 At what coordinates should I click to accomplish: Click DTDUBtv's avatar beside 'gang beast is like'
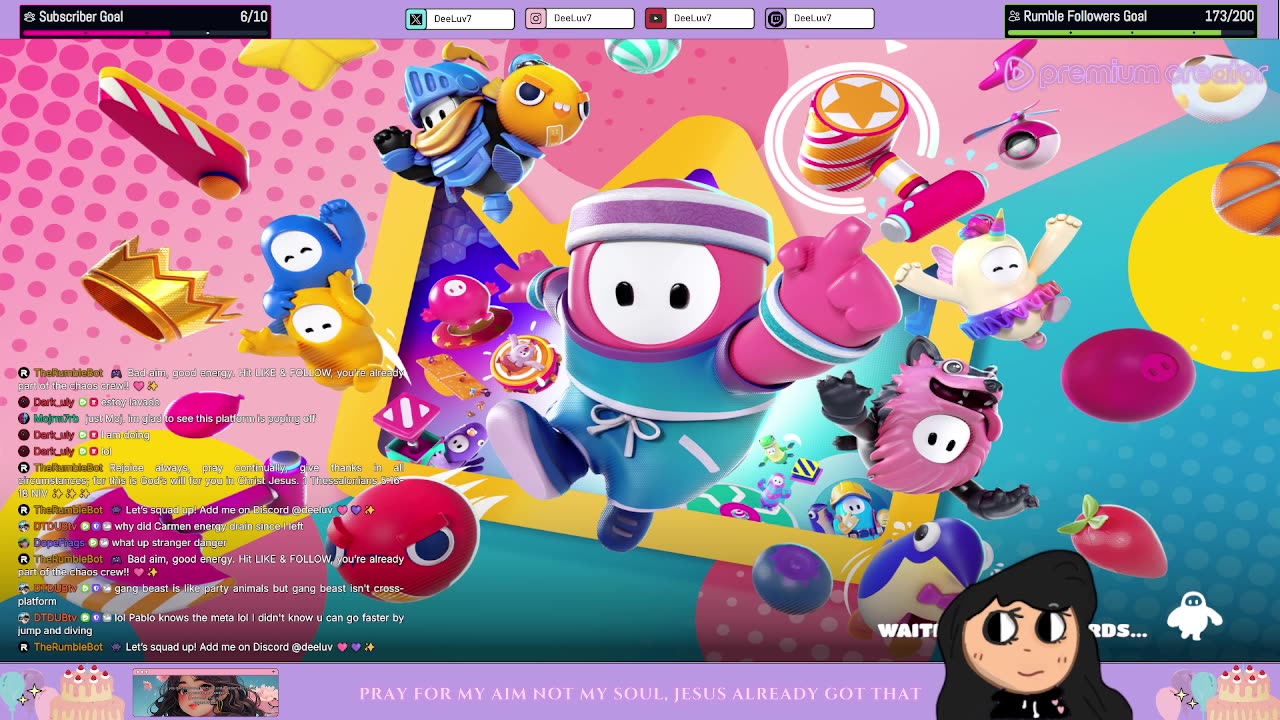[x=24, y=588]
